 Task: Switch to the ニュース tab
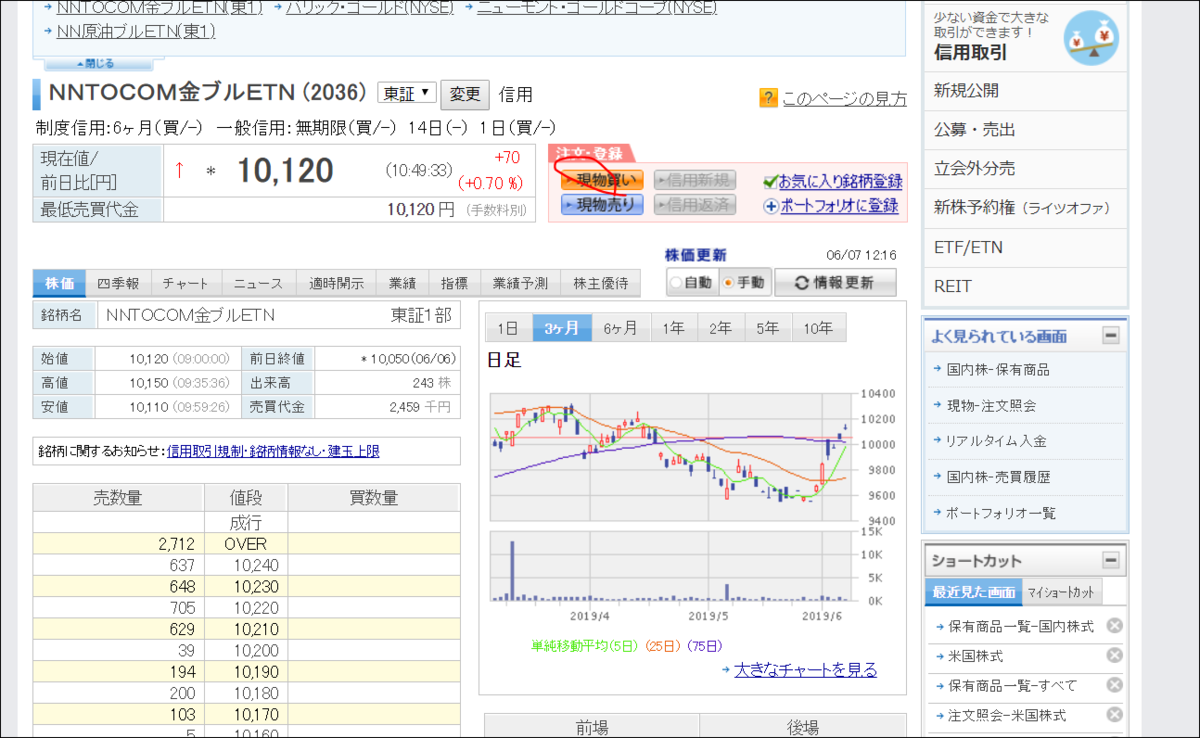[258, 284]
